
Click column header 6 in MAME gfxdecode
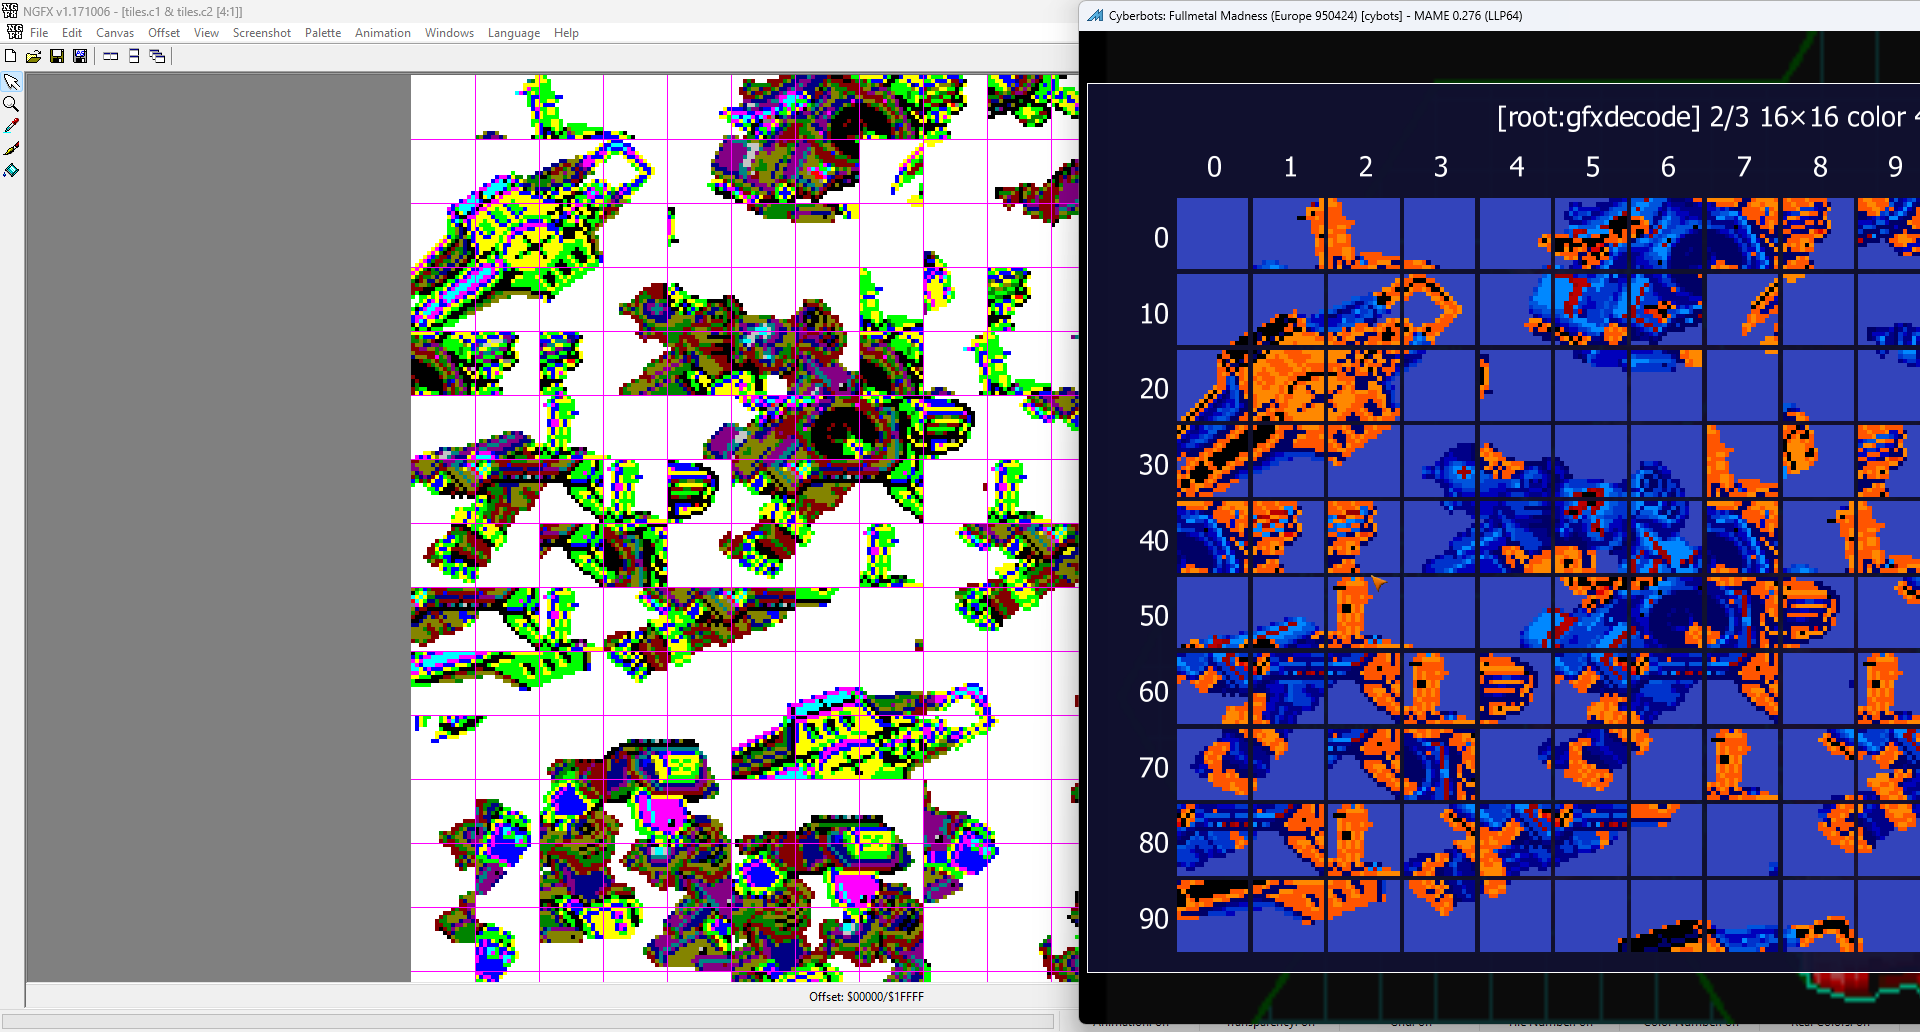[1668, 167]
